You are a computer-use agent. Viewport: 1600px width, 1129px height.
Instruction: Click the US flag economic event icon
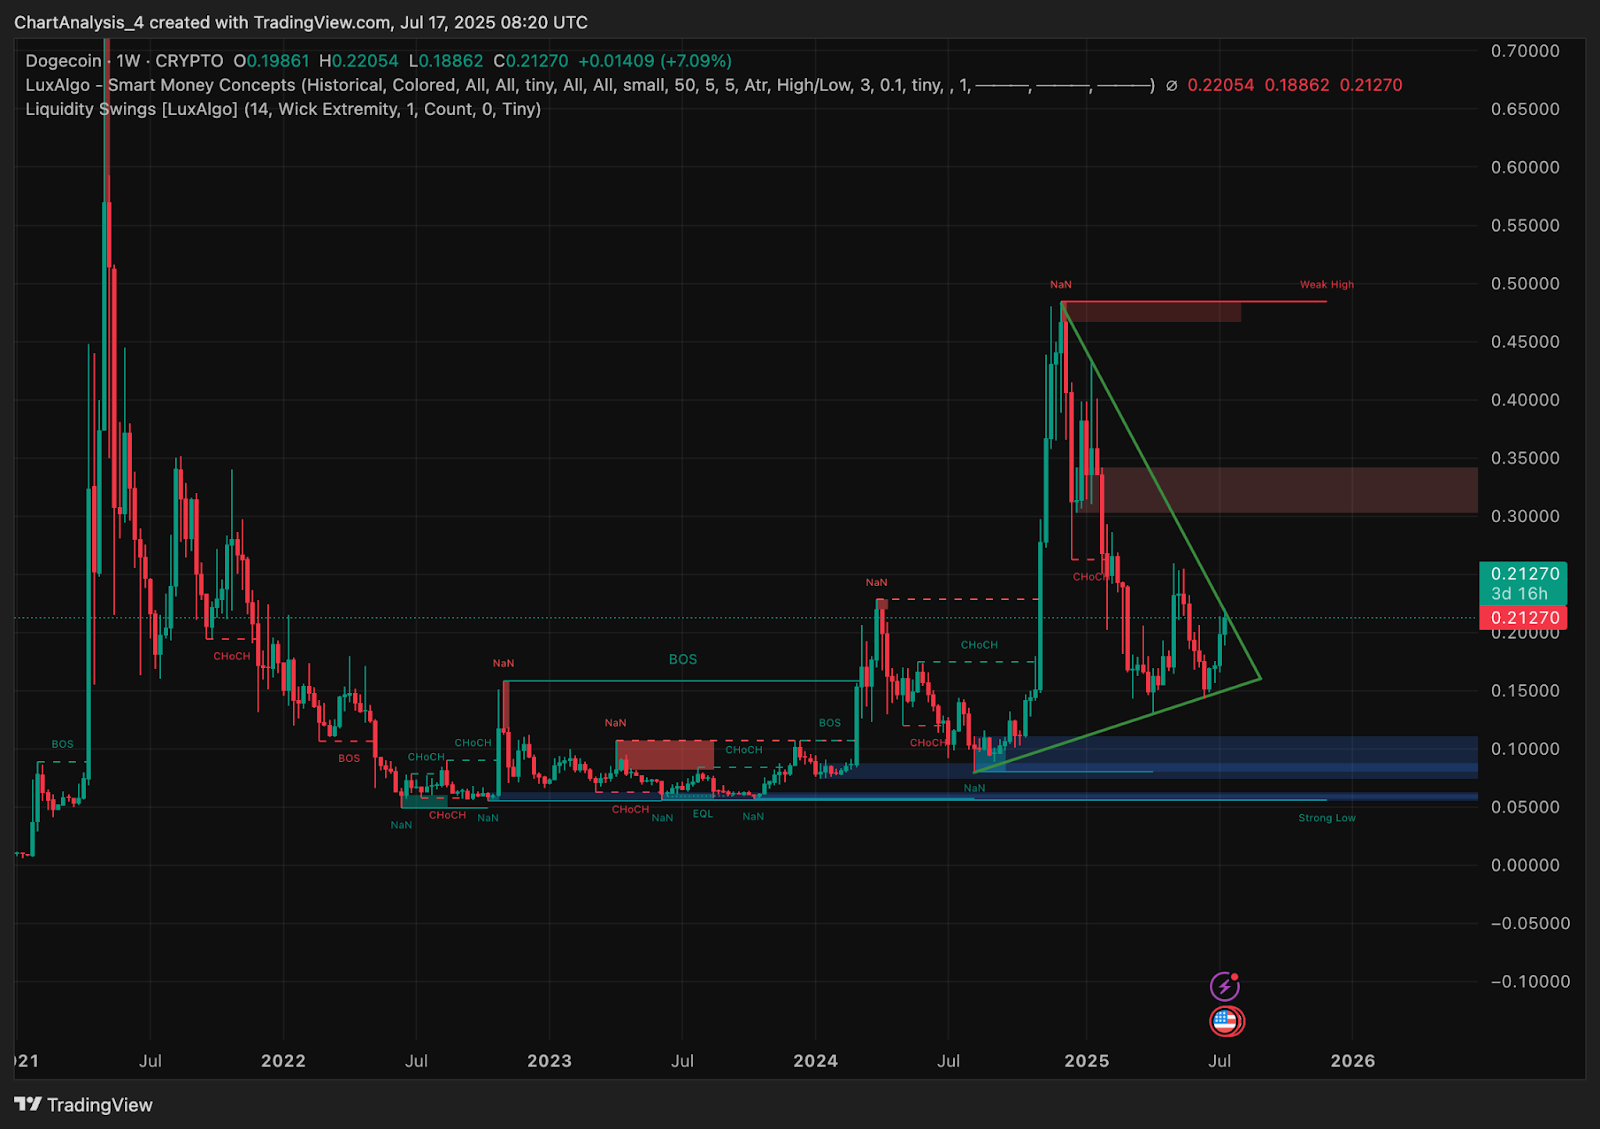(1226, 1021)
